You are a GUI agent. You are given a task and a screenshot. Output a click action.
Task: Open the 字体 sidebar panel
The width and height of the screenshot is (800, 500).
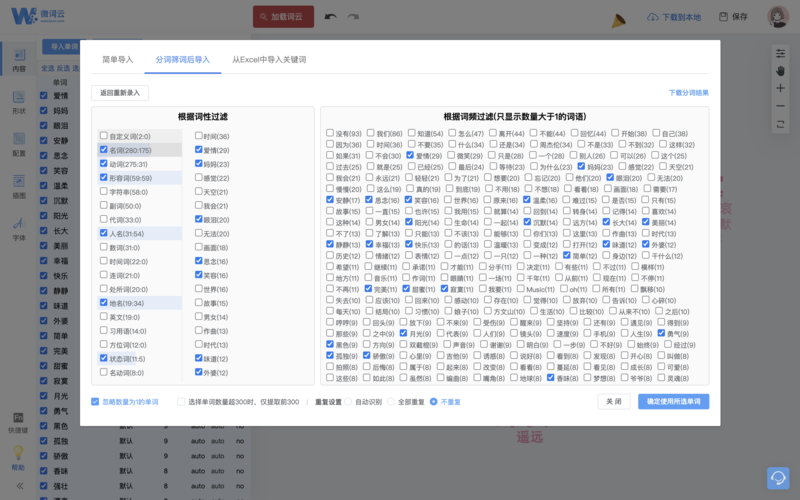[19, 229]
